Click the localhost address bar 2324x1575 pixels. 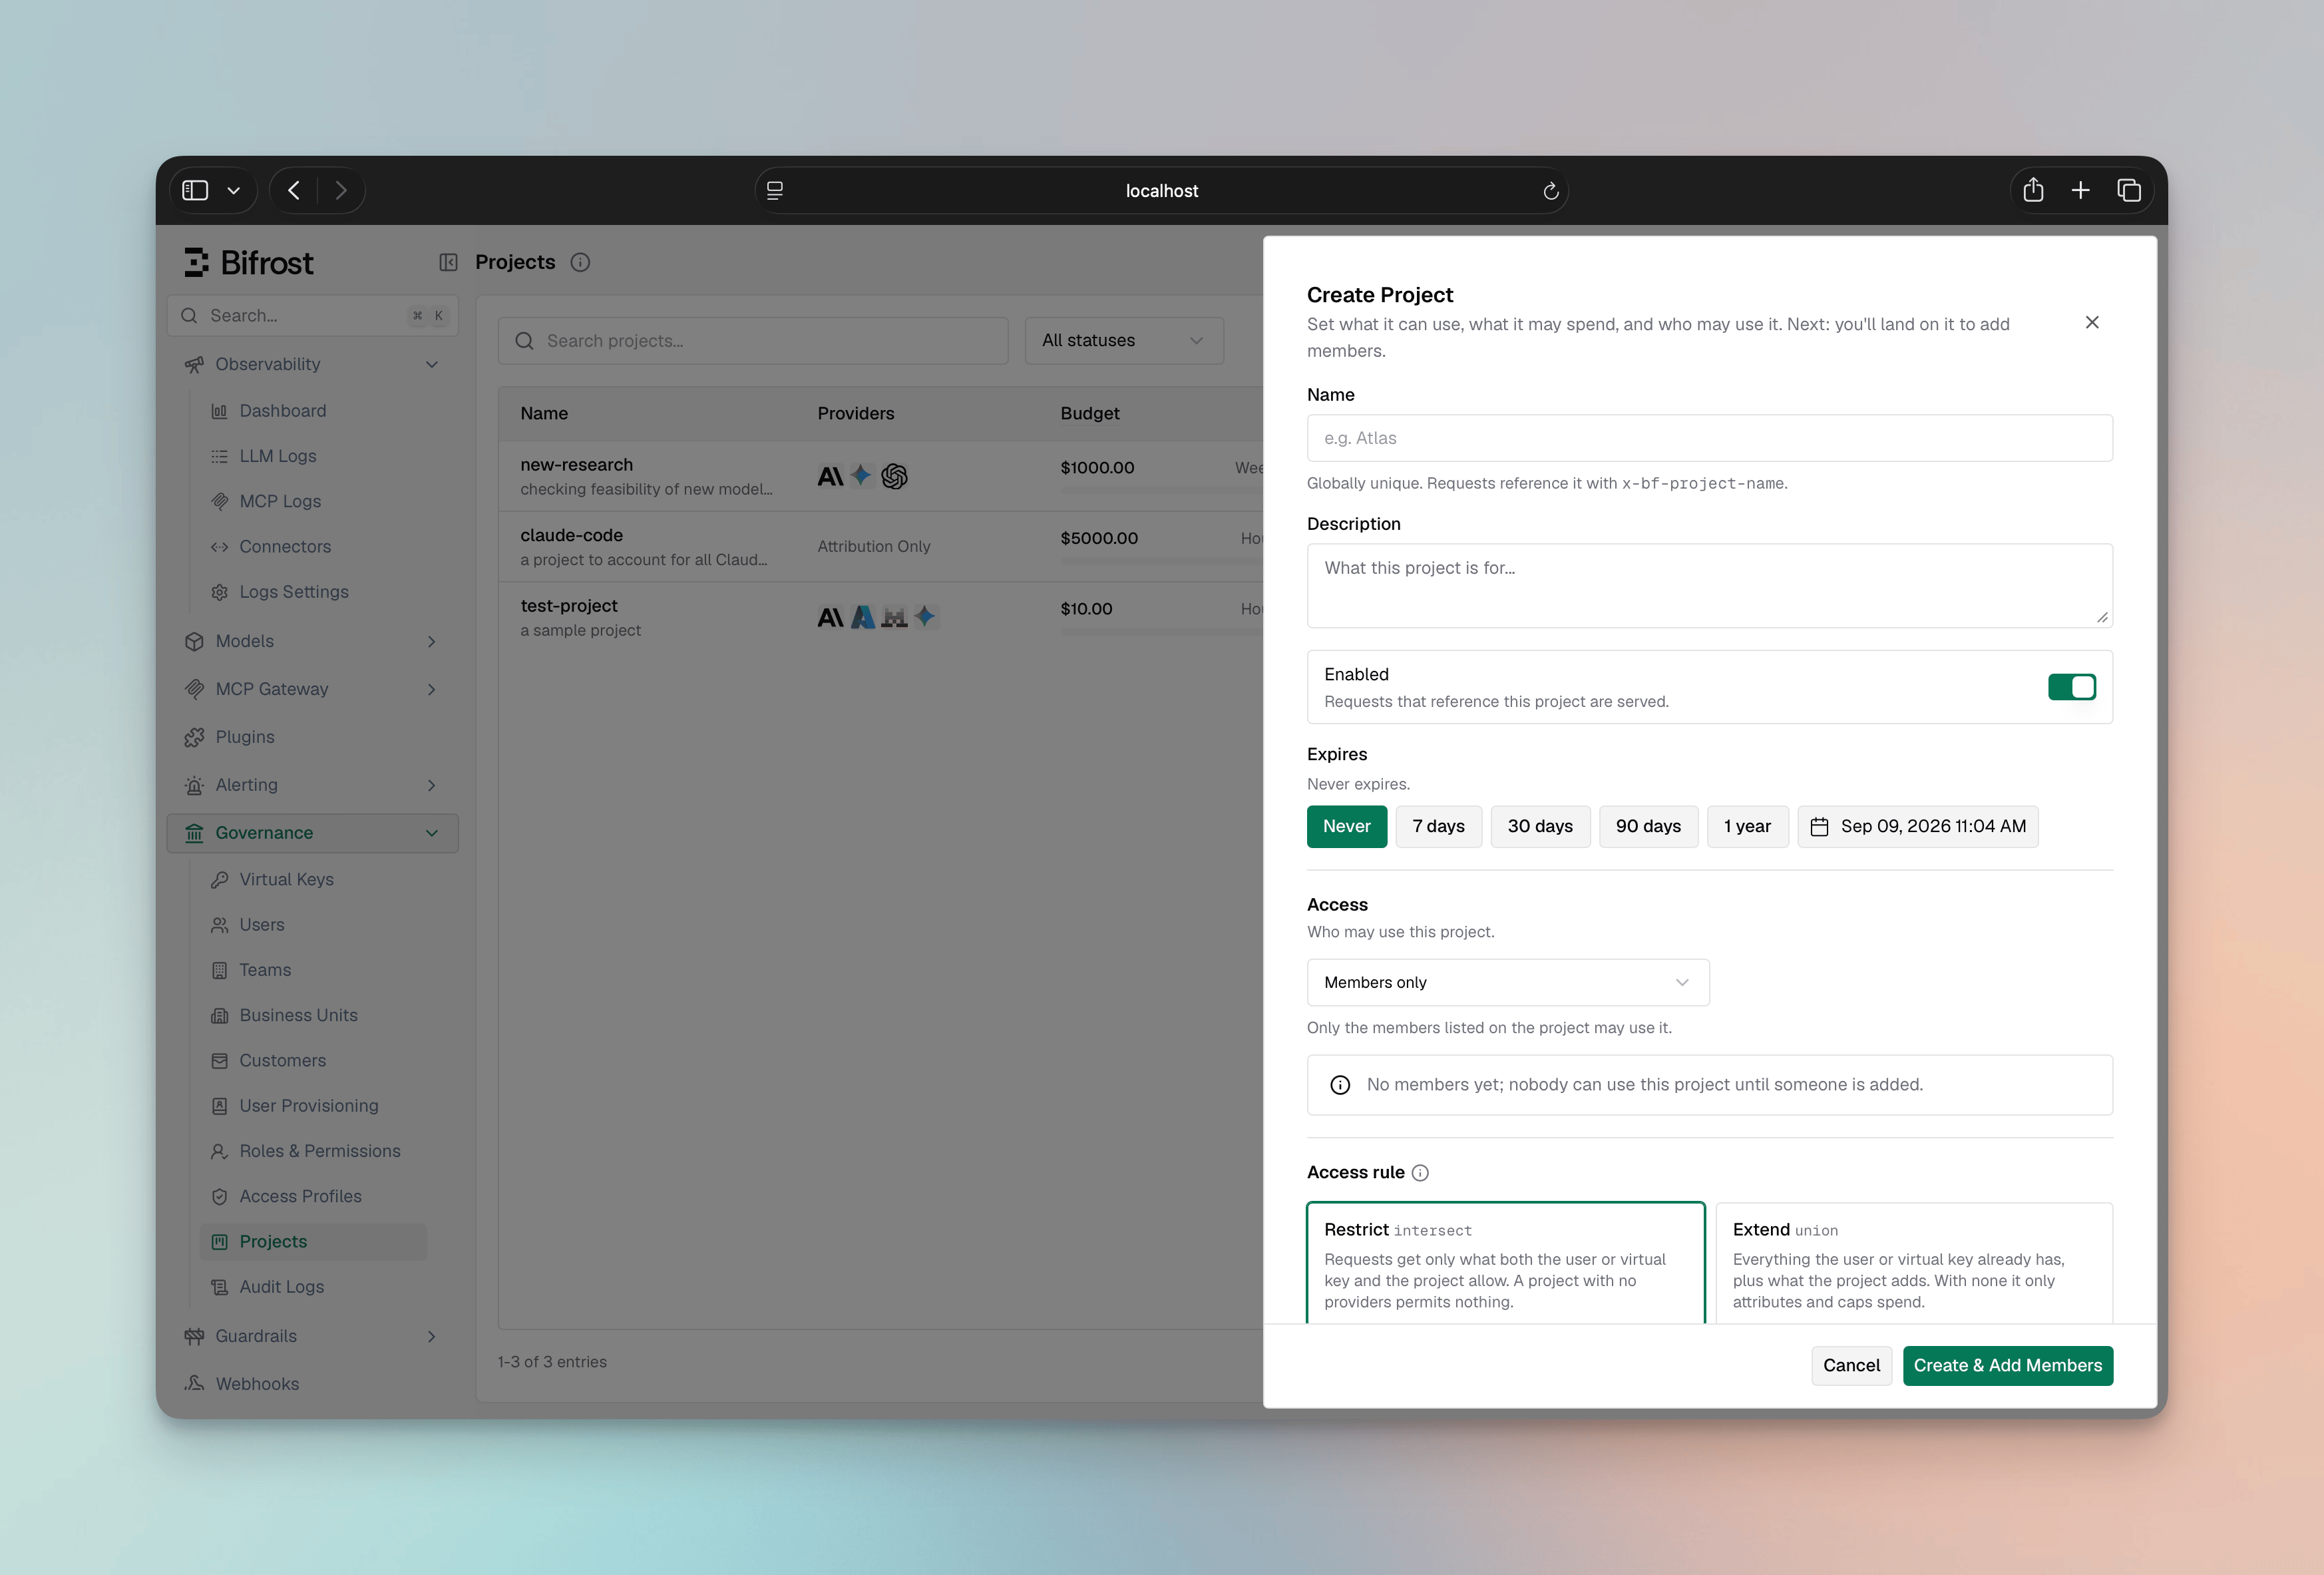click(x=1161, y=190)
